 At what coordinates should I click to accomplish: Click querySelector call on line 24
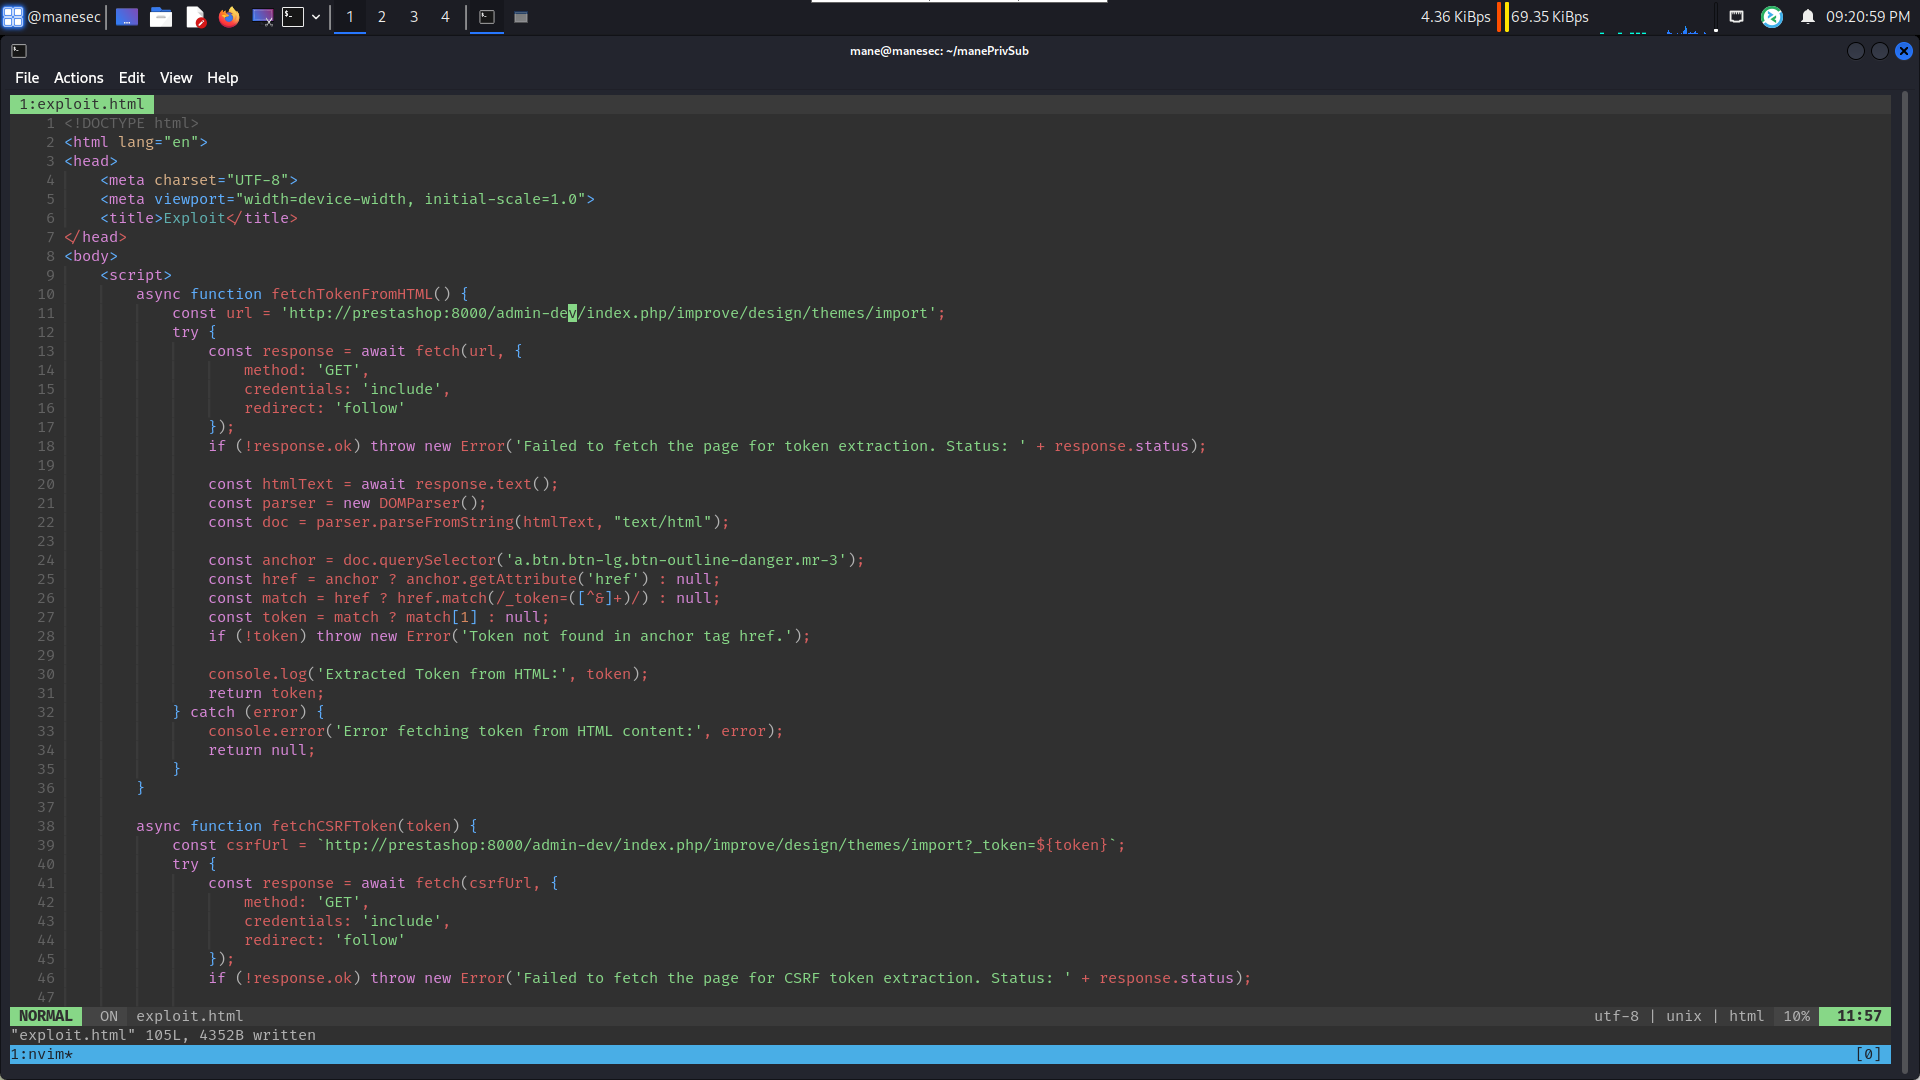437,560
